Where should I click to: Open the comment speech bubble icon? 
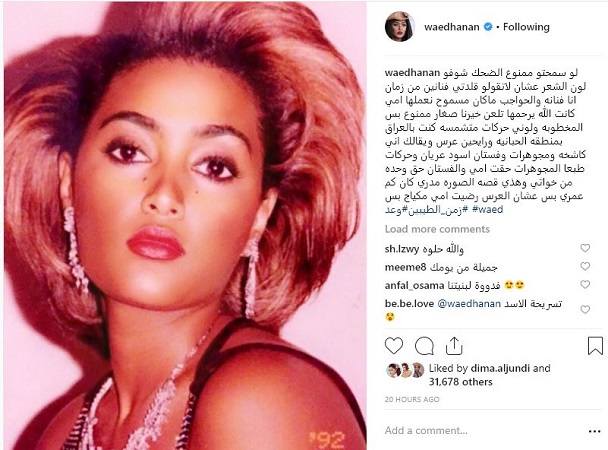(424, 346)
